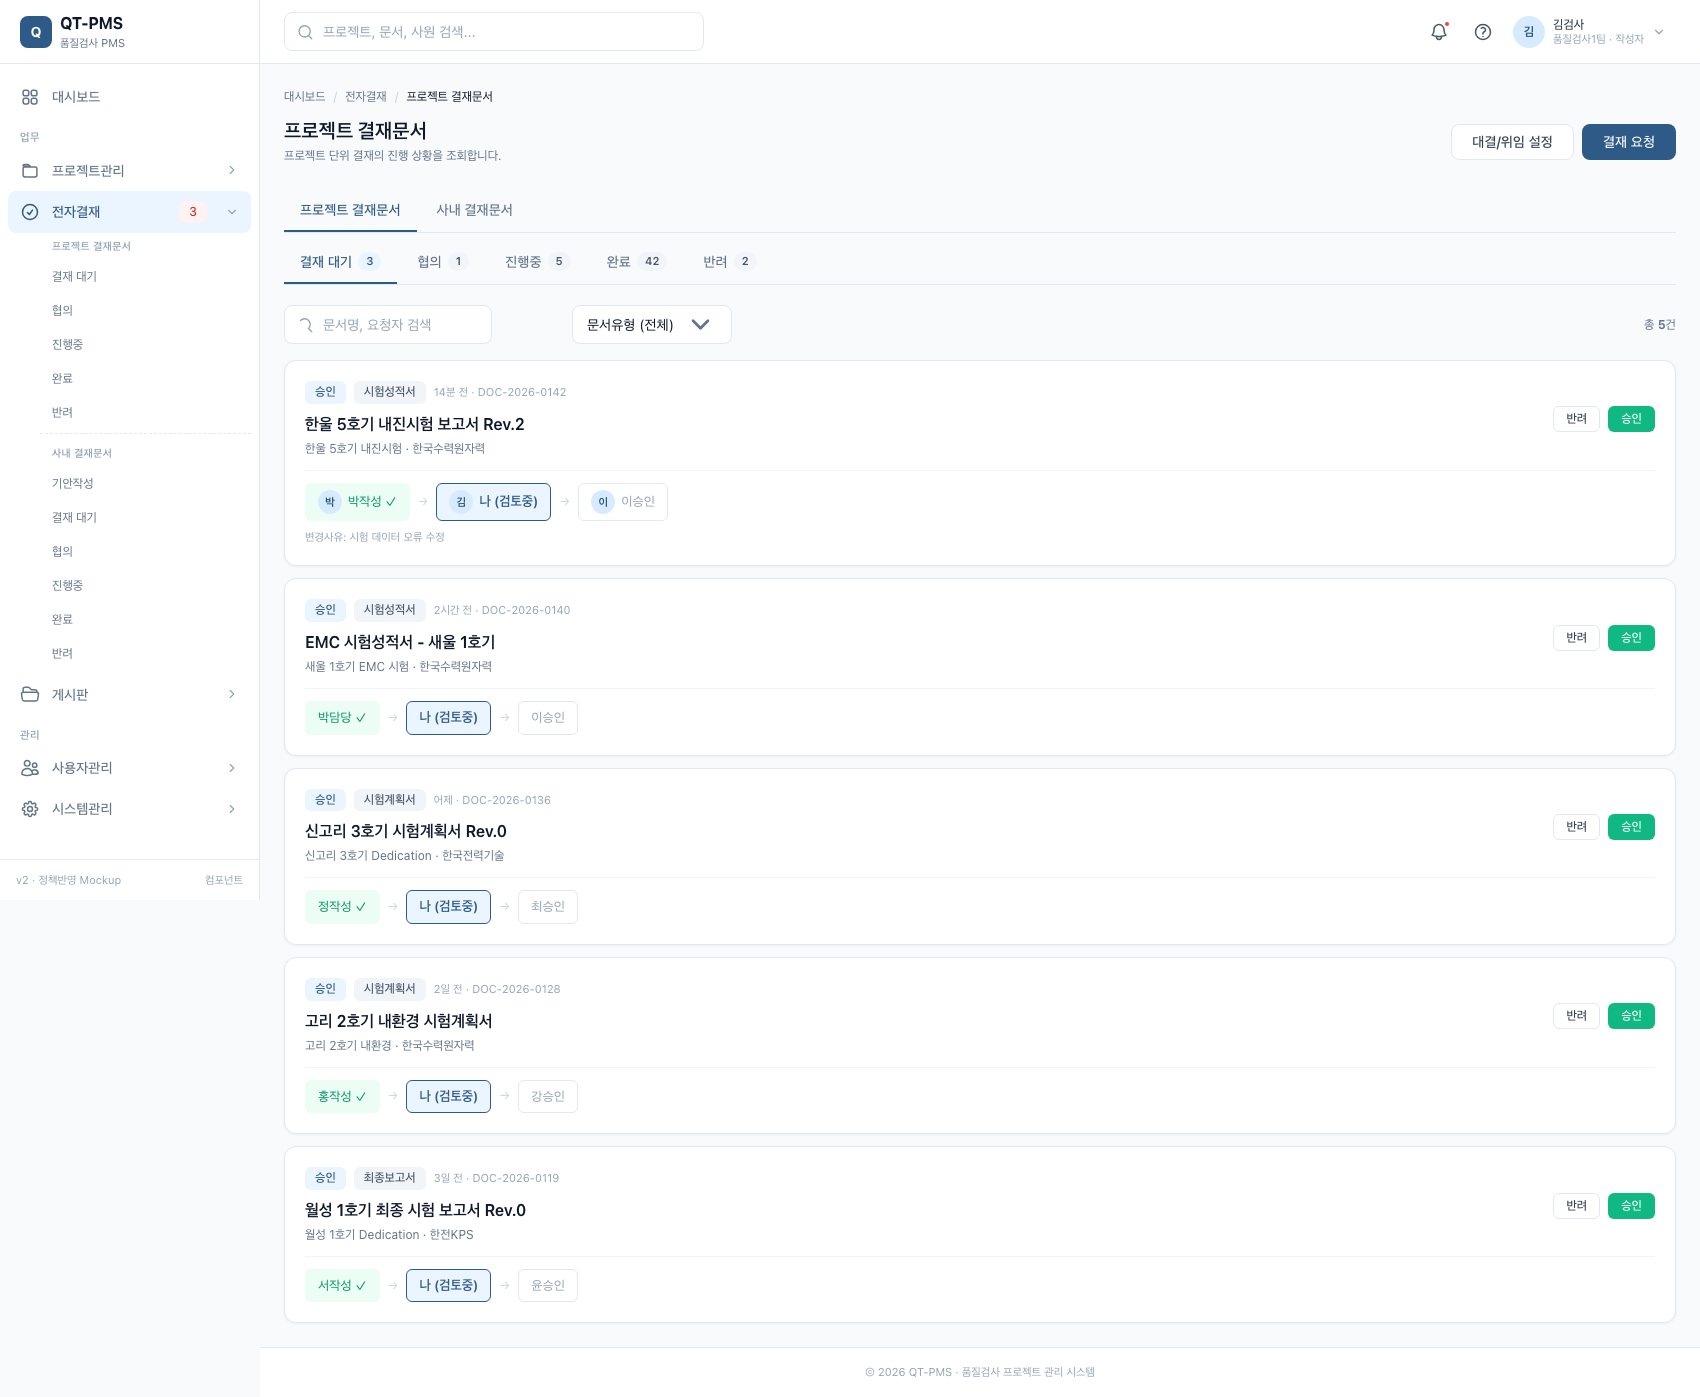Select the 프로젝트 결재문서 tab

tap(350, 210)
